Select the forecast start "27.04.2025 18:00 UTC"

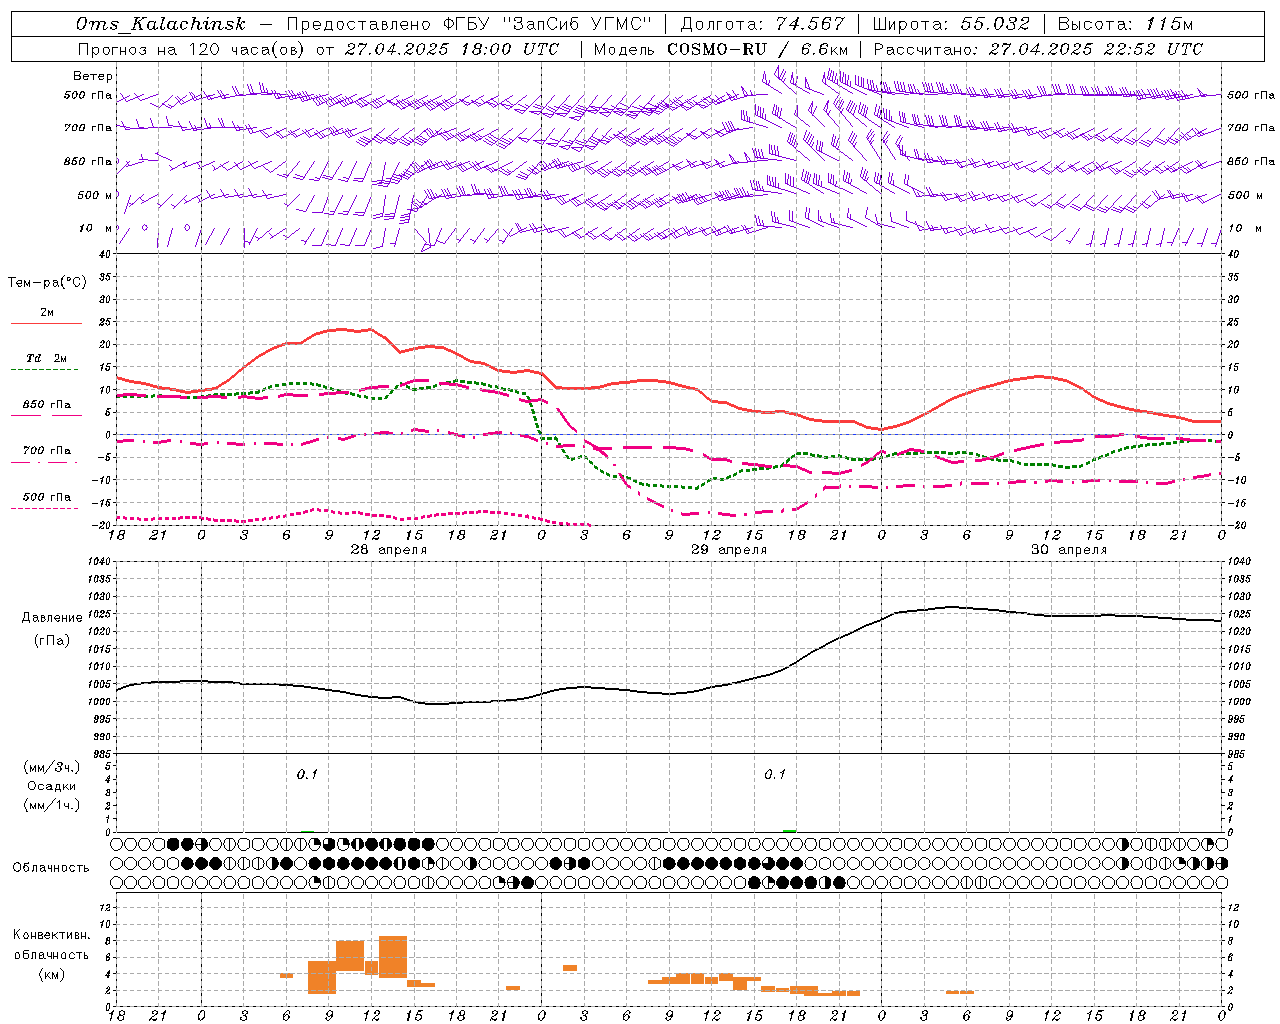tap(452, 49)
